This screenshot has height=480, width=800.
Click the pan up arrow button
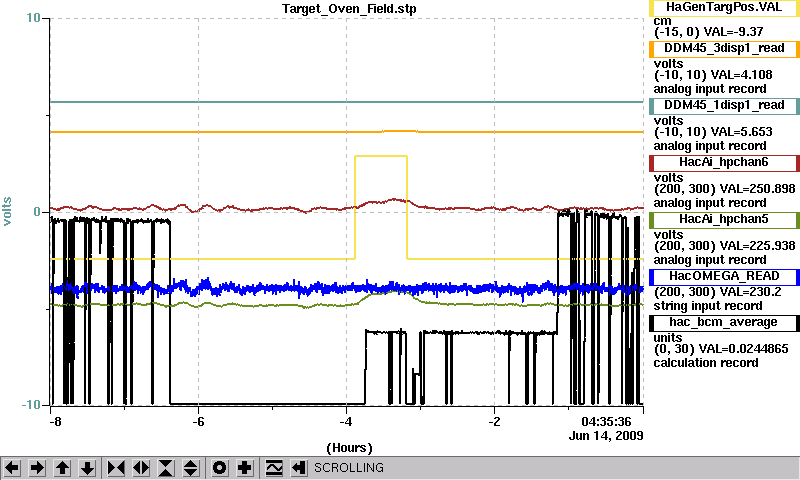pos(62,468)
